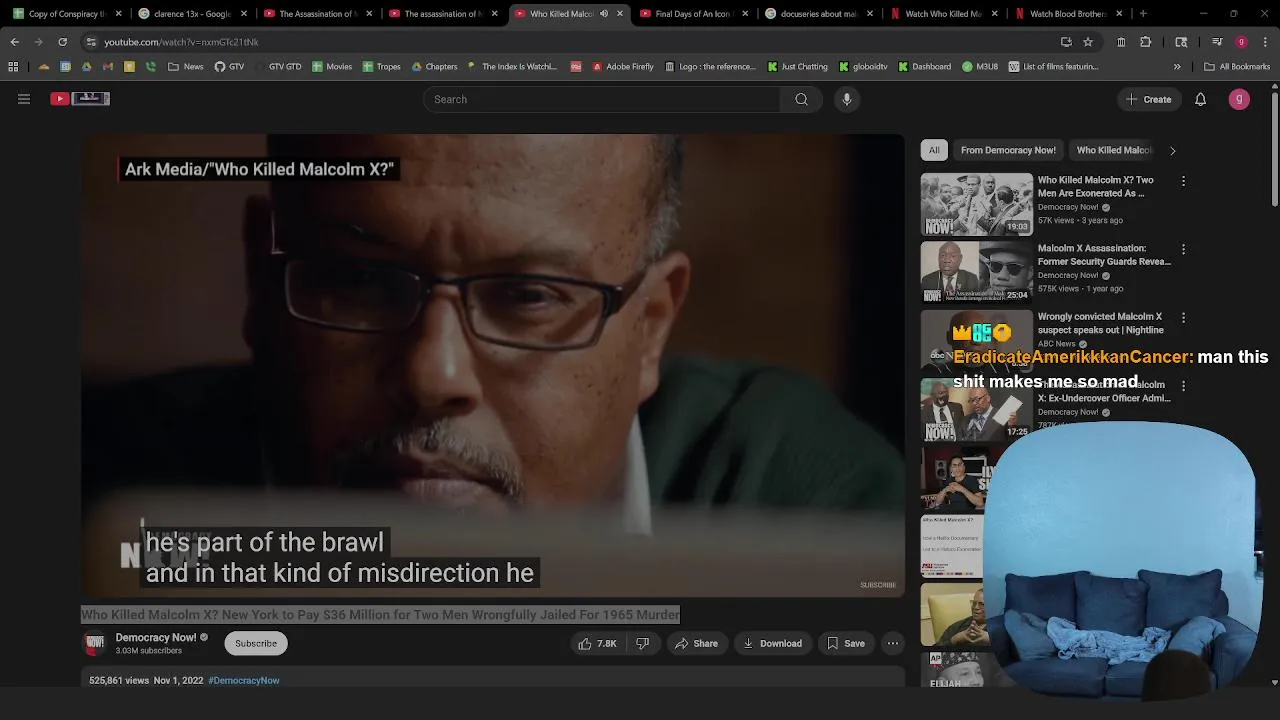Bookmark this page with the star
1280x720 pixels.
1088,42
